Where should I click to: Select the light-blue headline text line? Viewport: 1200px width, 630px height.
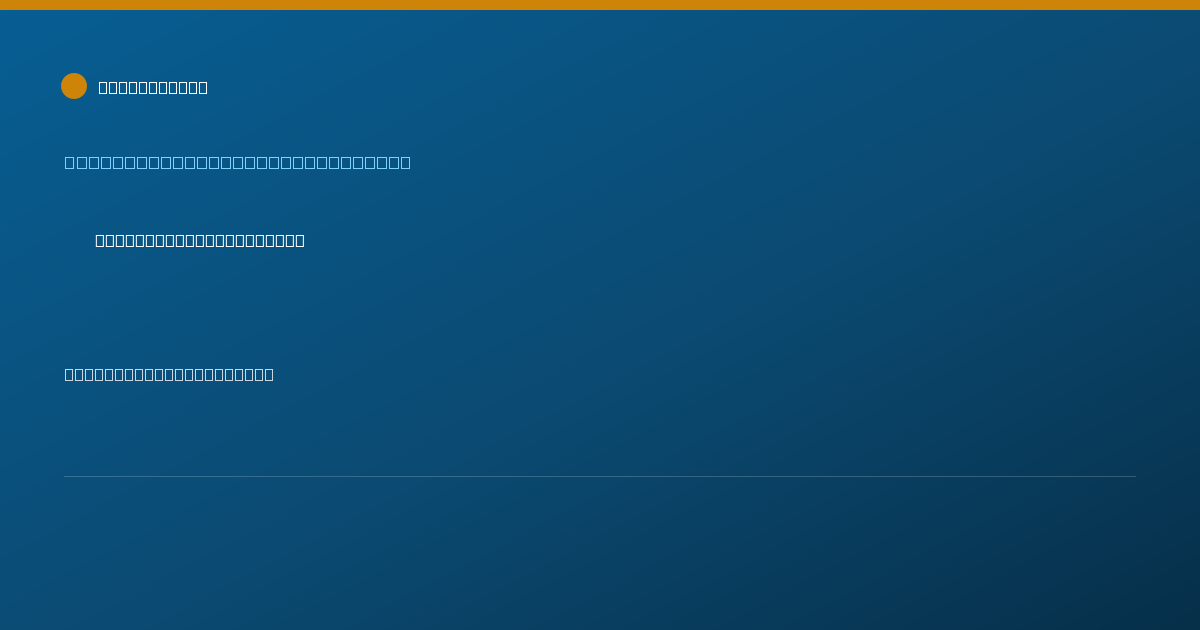[x=237, y=162]
